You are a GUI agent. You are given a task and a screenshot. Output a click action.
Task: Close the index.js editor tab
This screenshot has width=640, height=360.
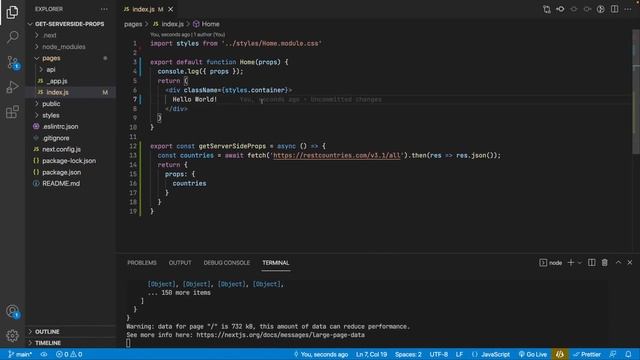(171, 9)
